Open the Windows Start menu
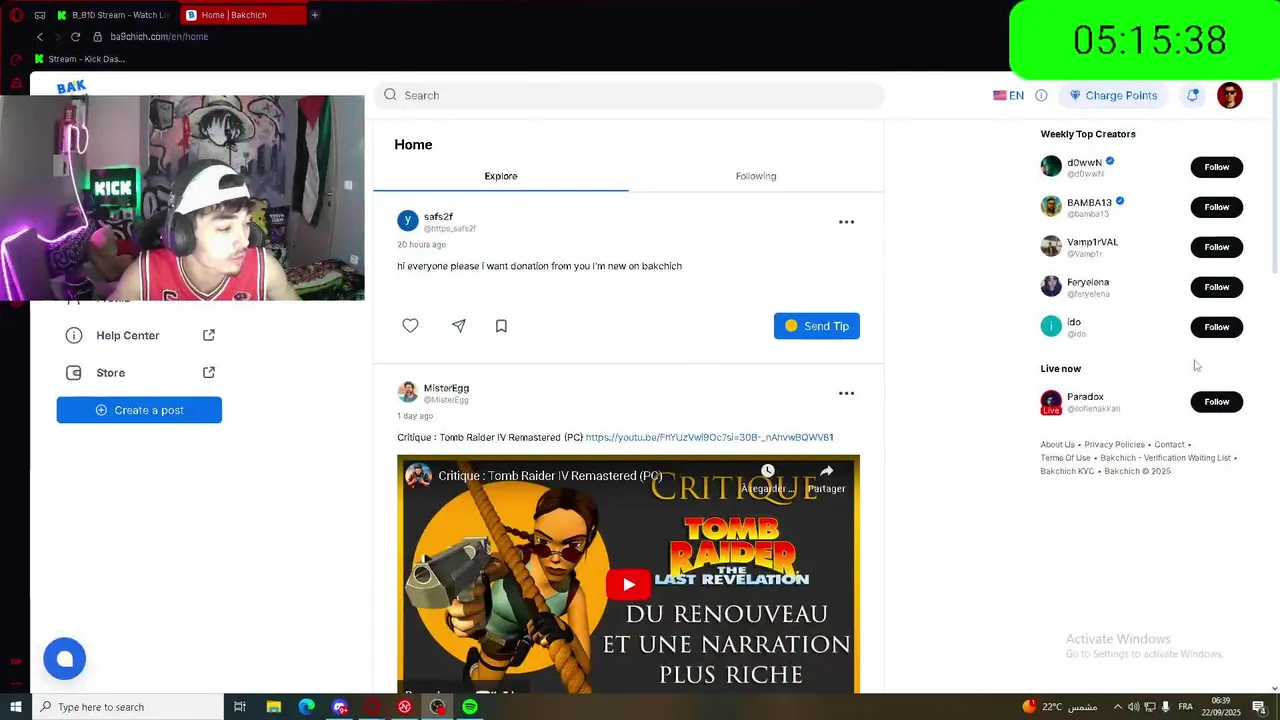 pyautogui.click(x=16, y=707)
